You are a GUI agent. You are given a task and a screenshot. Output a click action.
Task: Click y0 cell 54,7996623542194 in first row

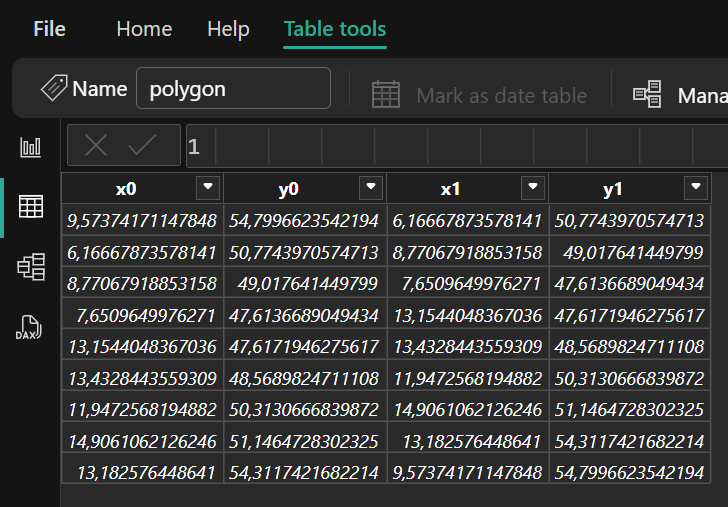305,221
